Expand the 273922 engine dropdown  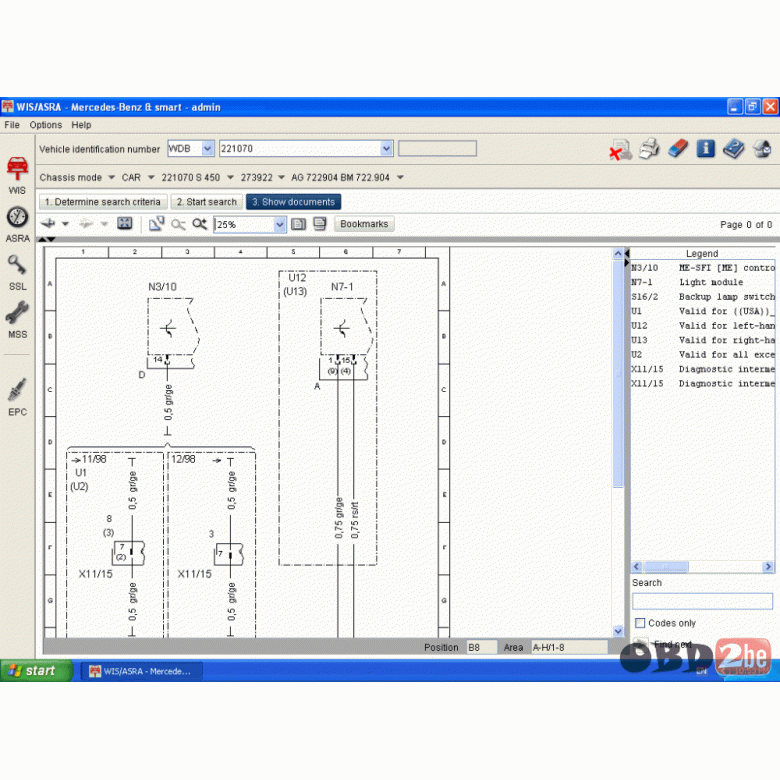click(x=282, y=178)
